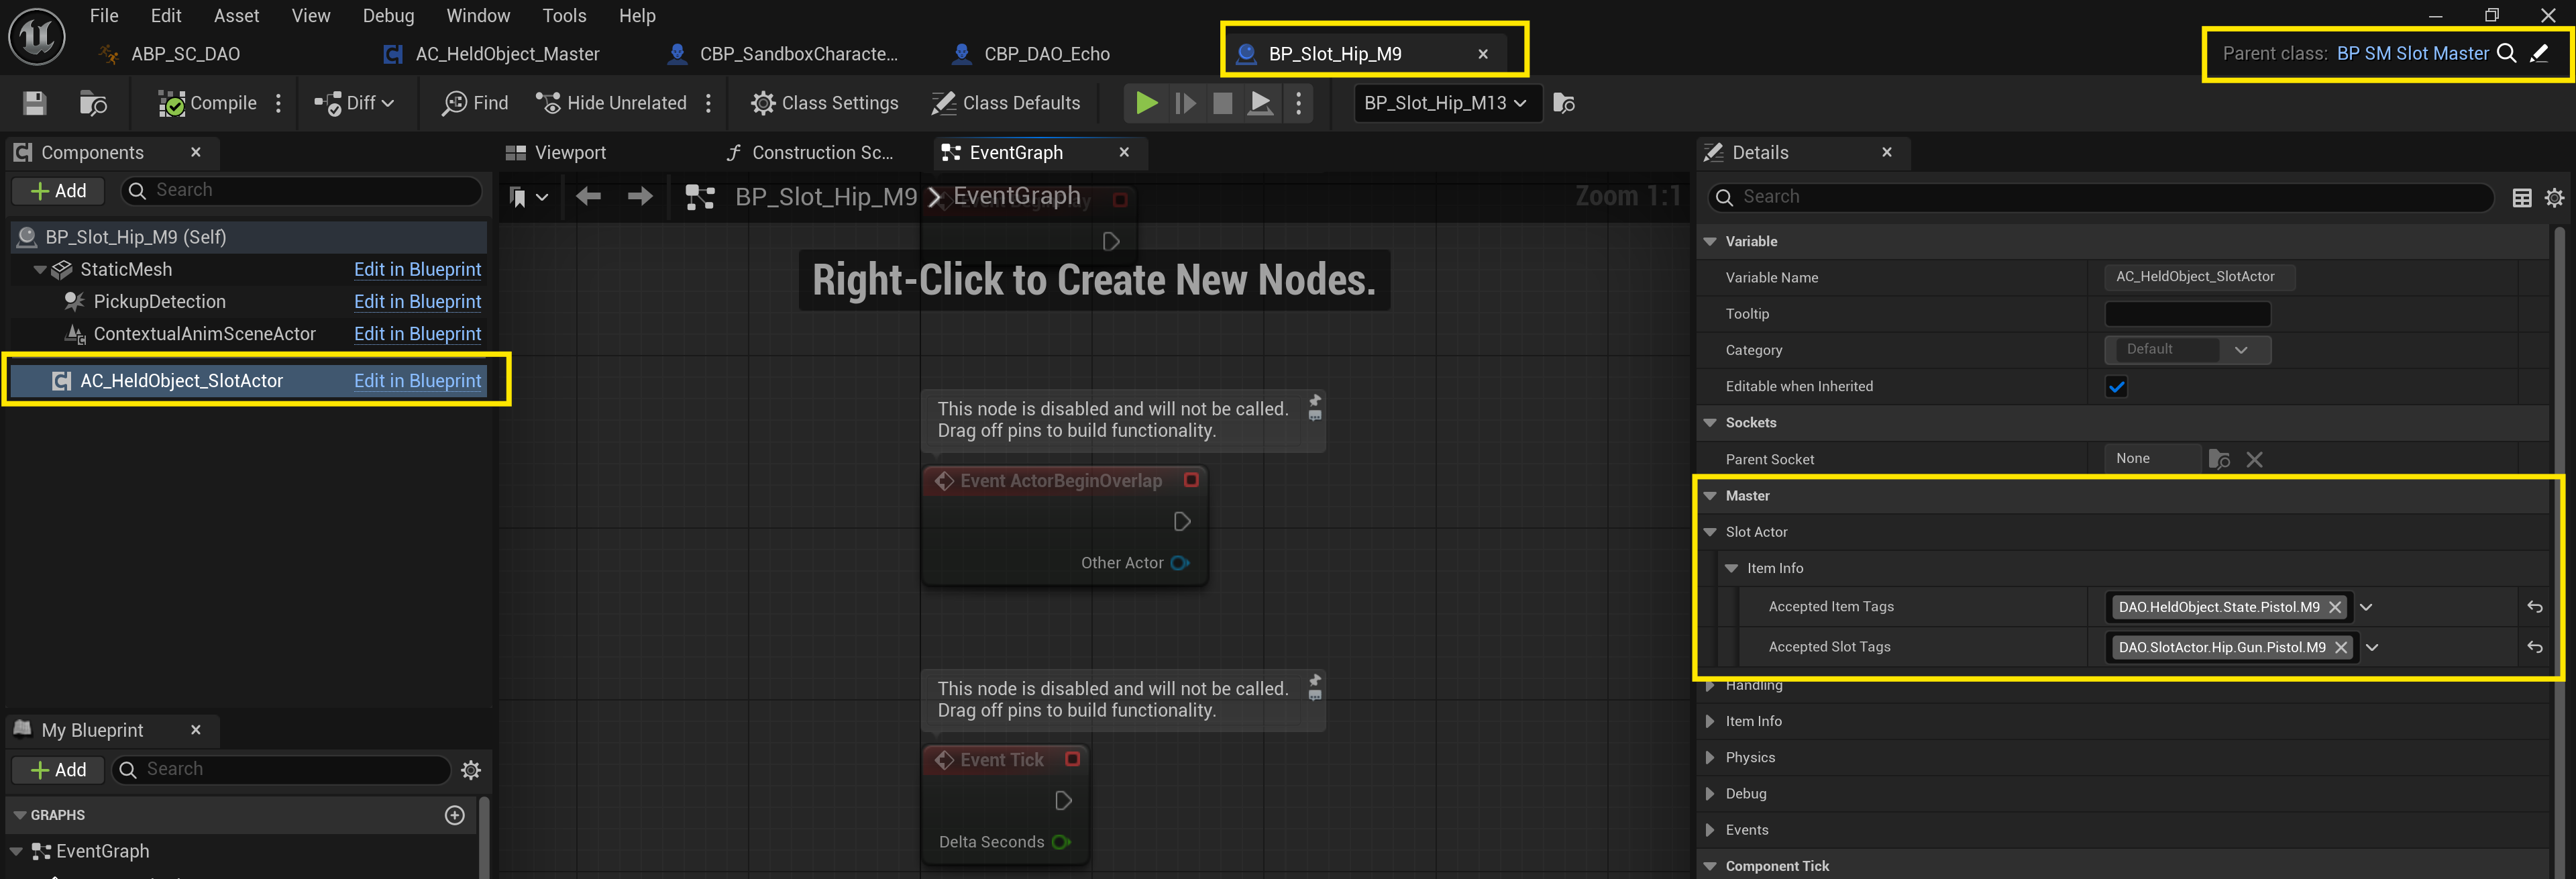Click the Save asset floppy disk icon

(34, 103)
